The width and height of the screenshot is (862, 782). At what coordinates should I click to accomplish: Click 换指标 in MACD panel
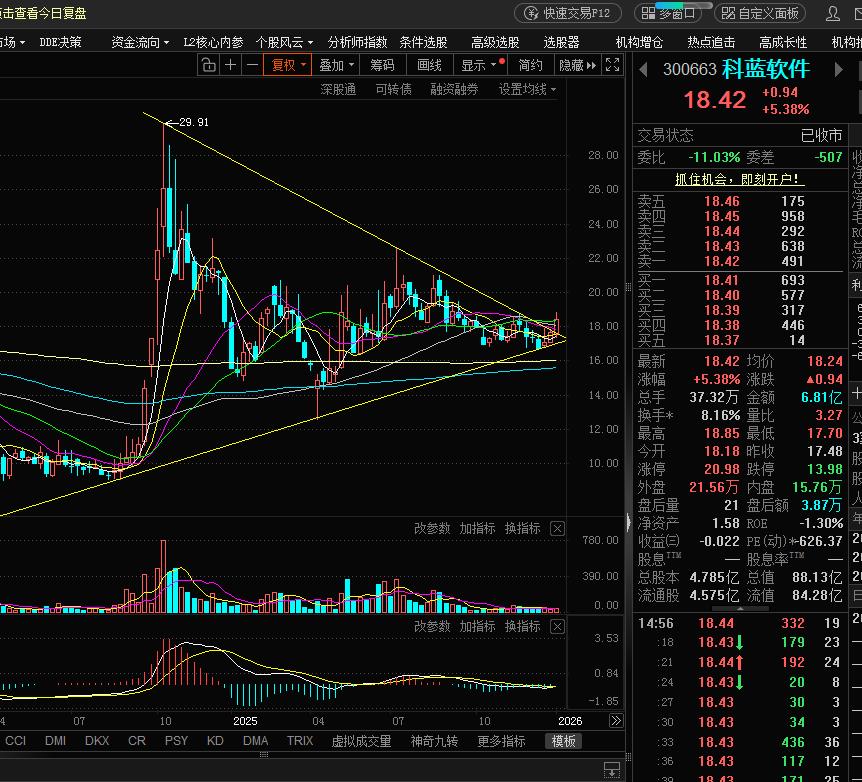pos(522,626)
